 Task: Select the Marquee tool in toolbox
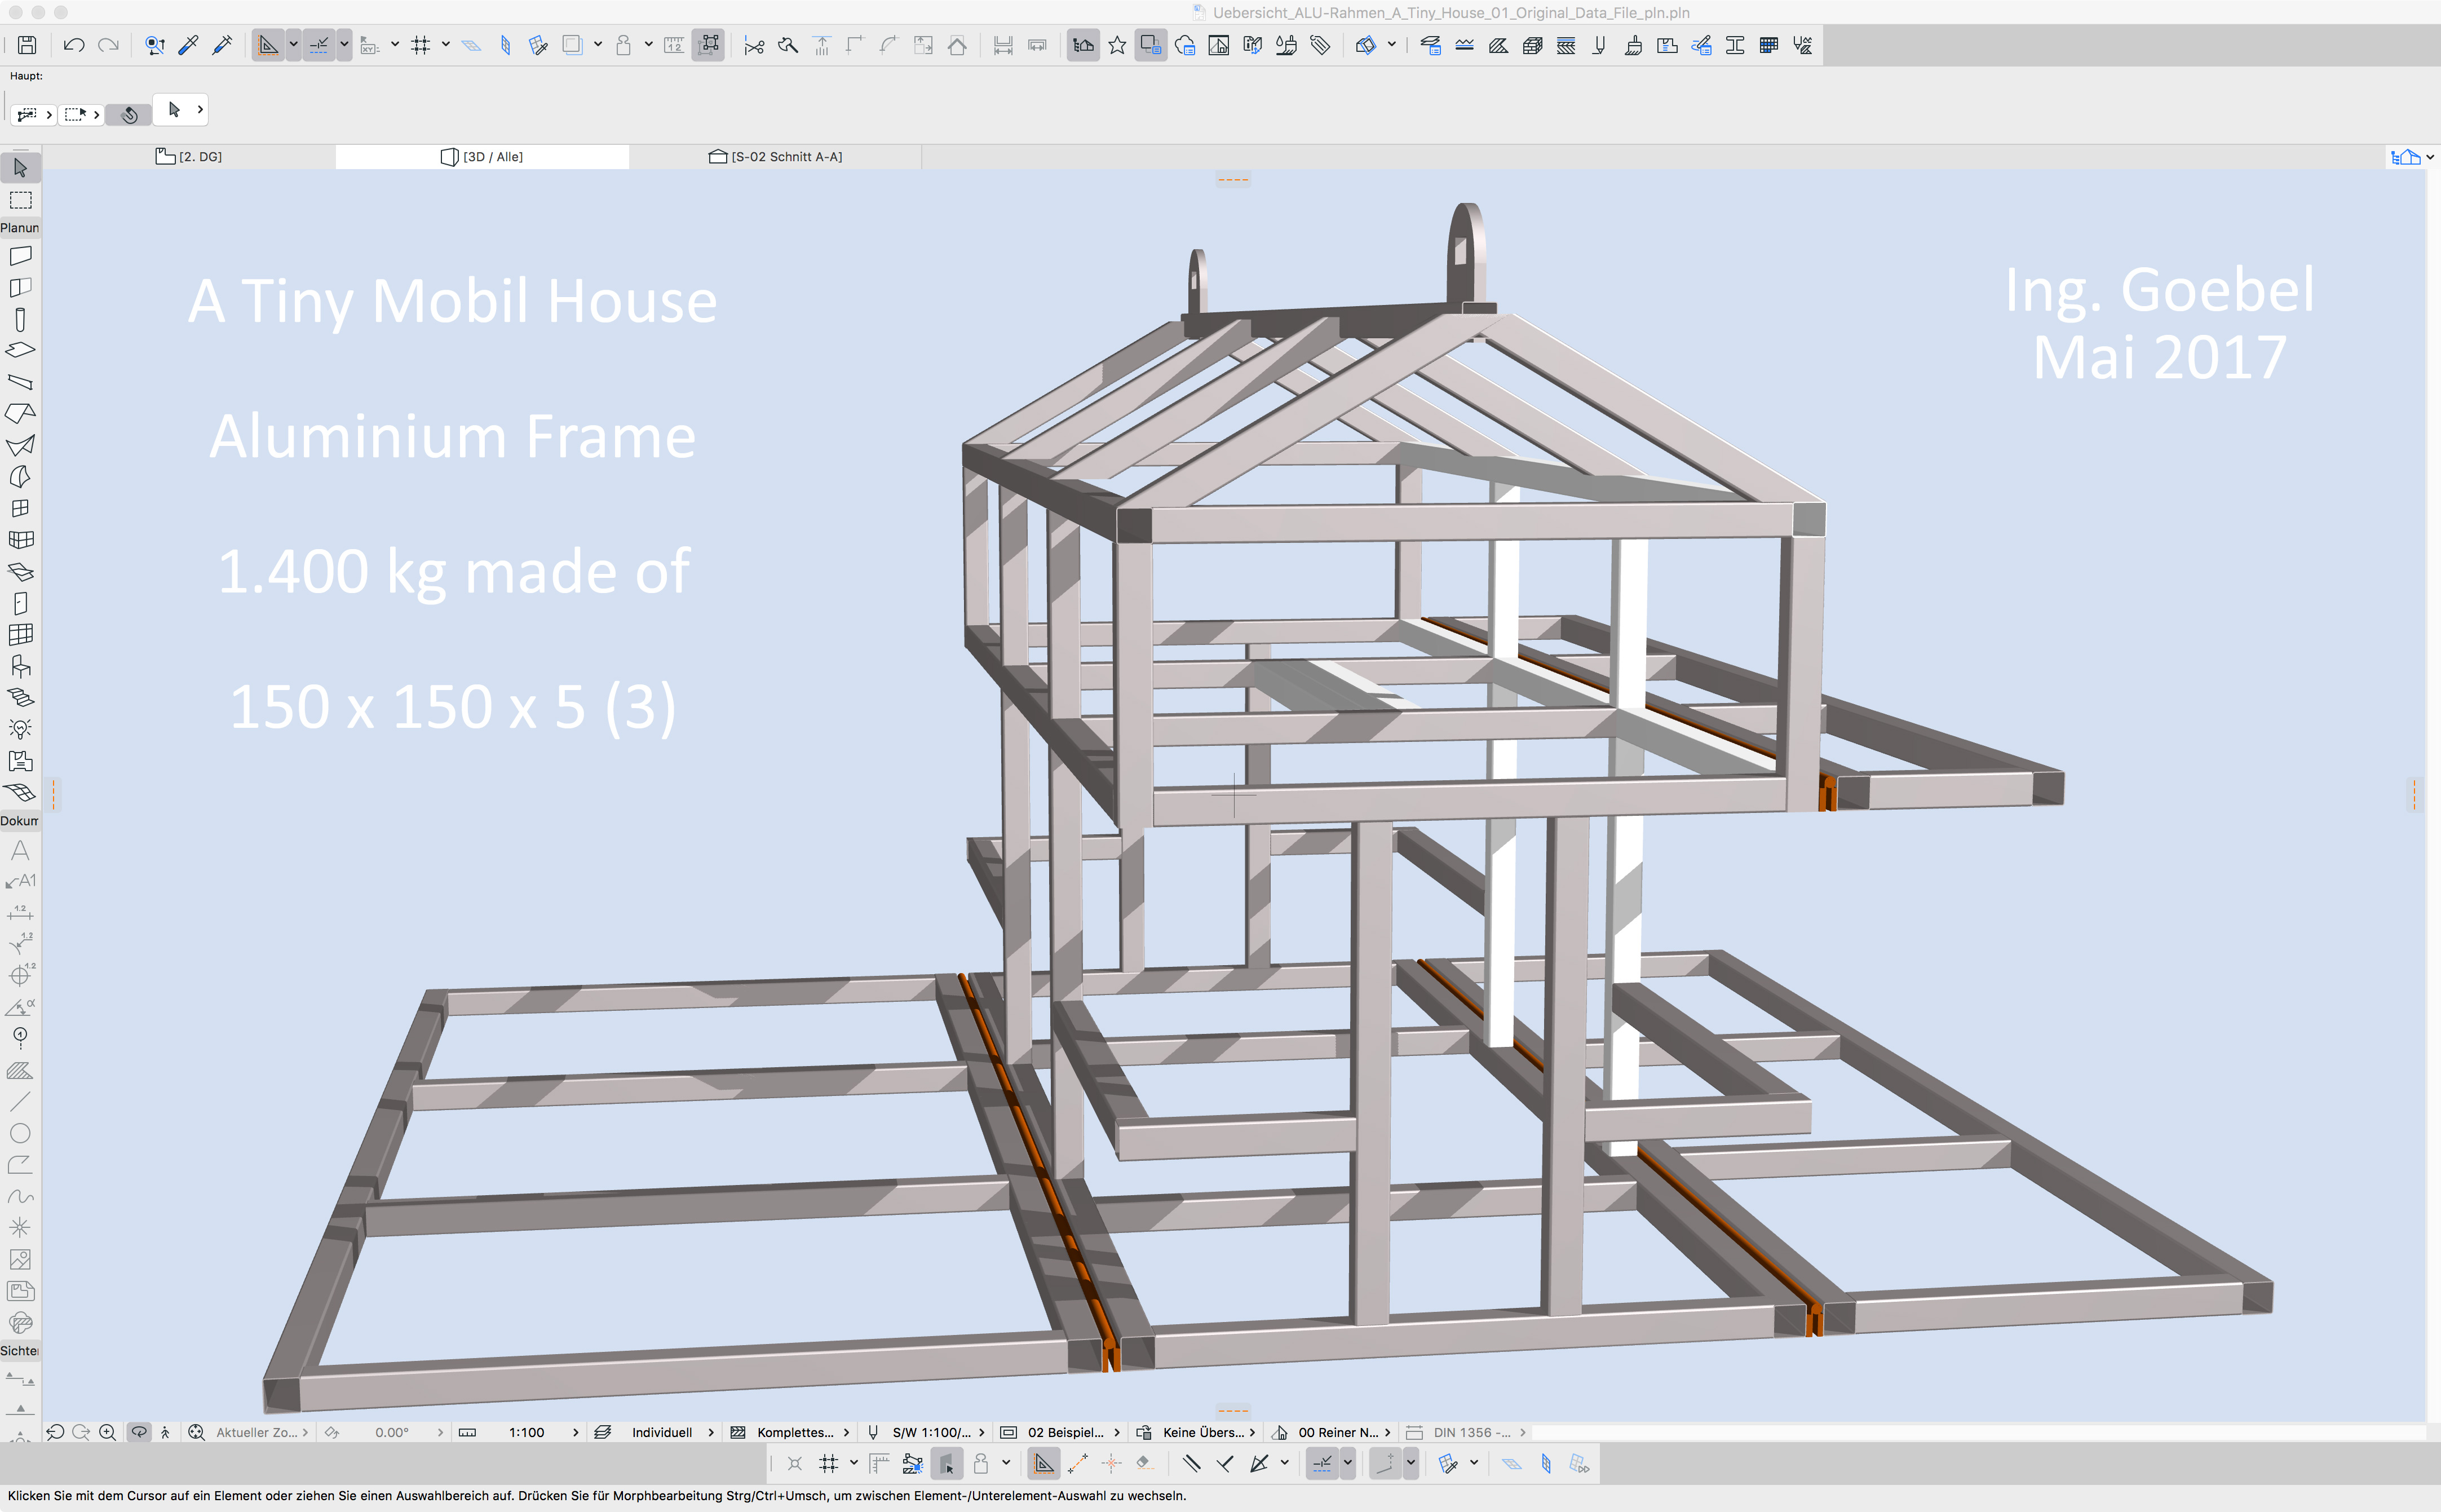(20, 200)
